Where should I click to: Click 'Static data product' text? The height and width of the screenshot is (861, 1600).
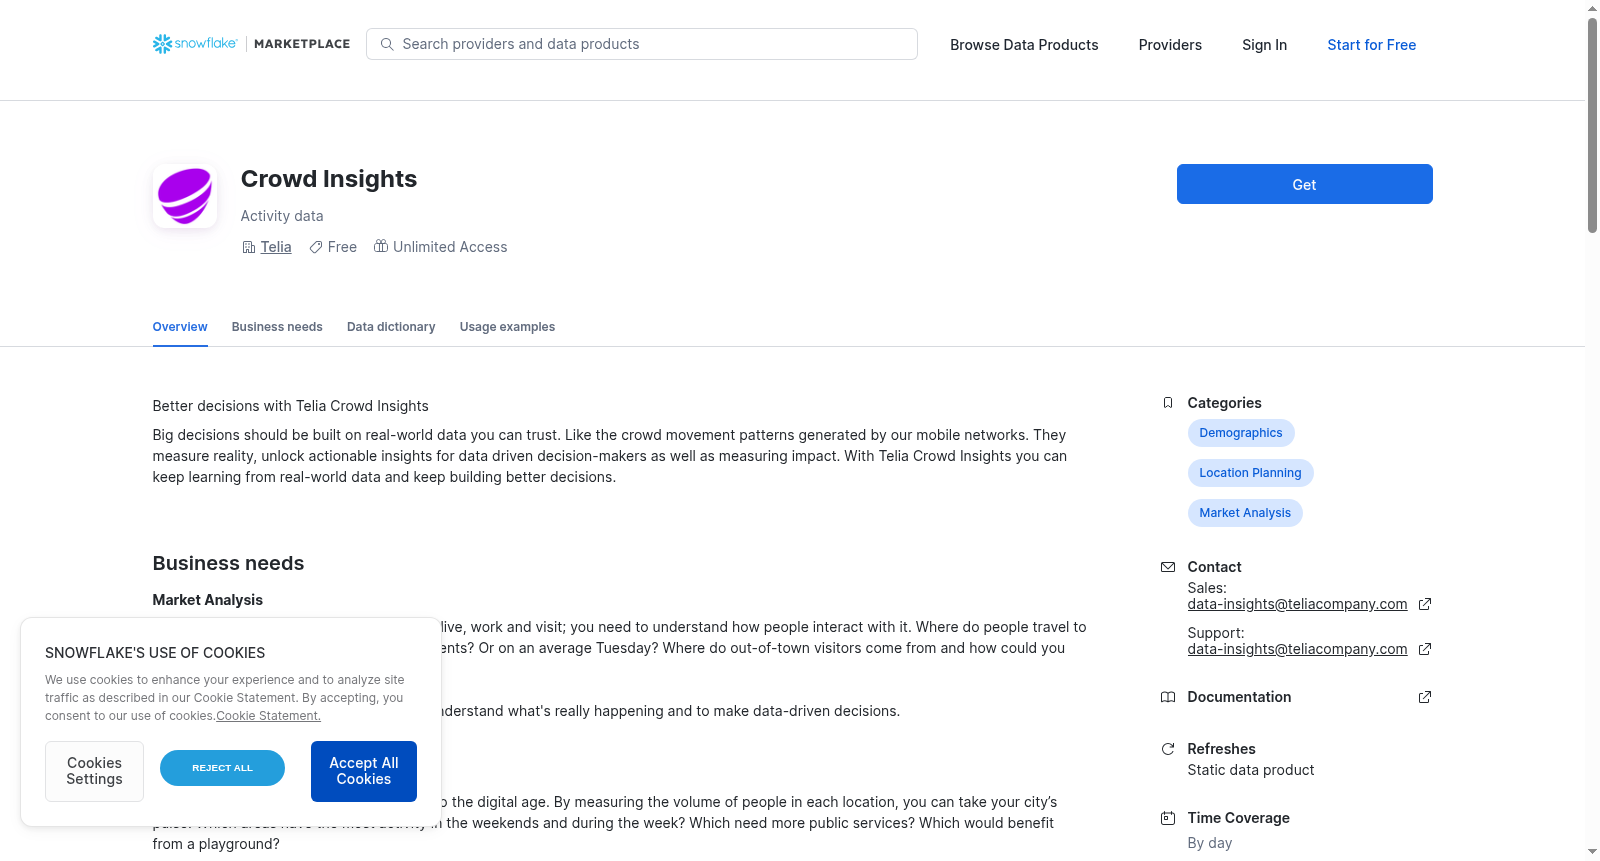tap(1250, 770)
